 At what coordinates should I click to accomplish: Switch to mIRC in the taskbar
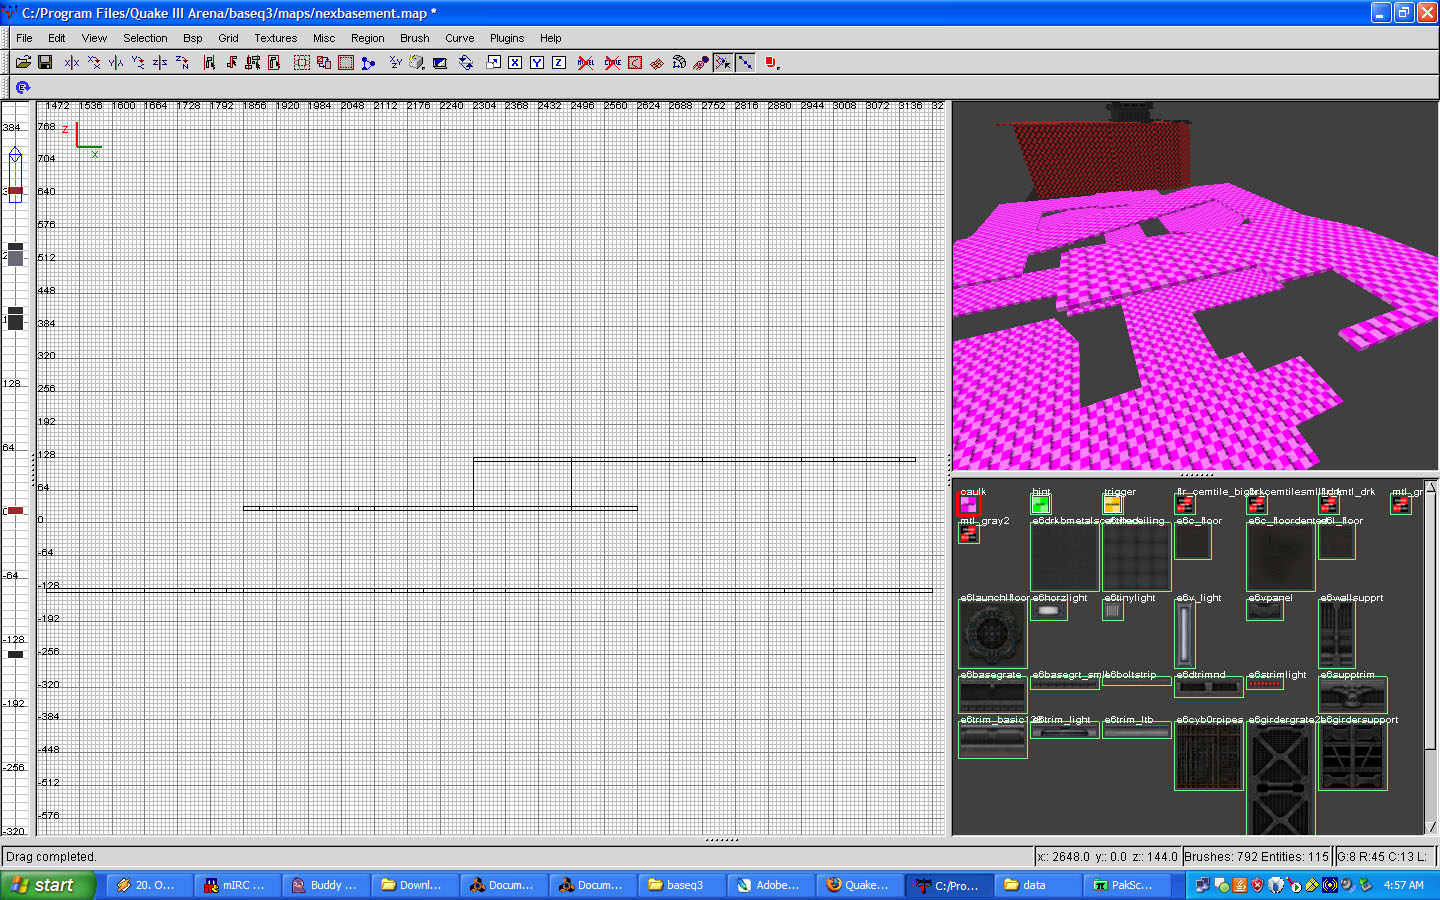(236, 885)
